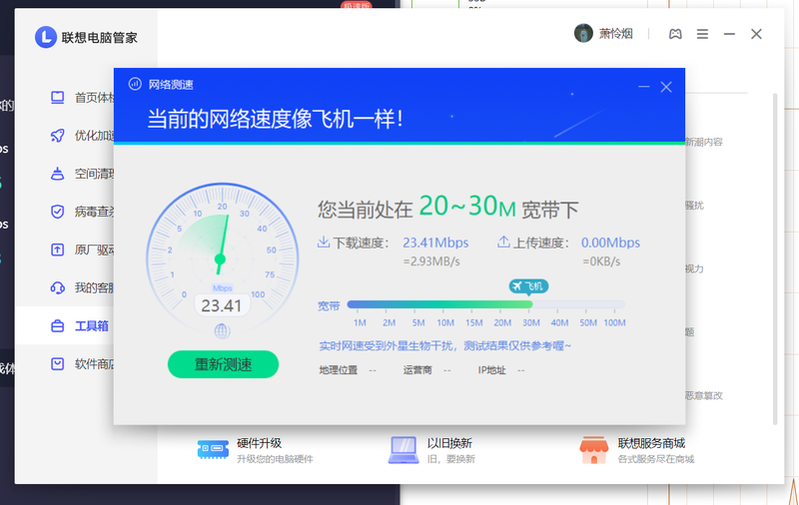799x505 pixels.
Task: Click the Lenovo PC Manager logo icon
Action: point(46,37)
